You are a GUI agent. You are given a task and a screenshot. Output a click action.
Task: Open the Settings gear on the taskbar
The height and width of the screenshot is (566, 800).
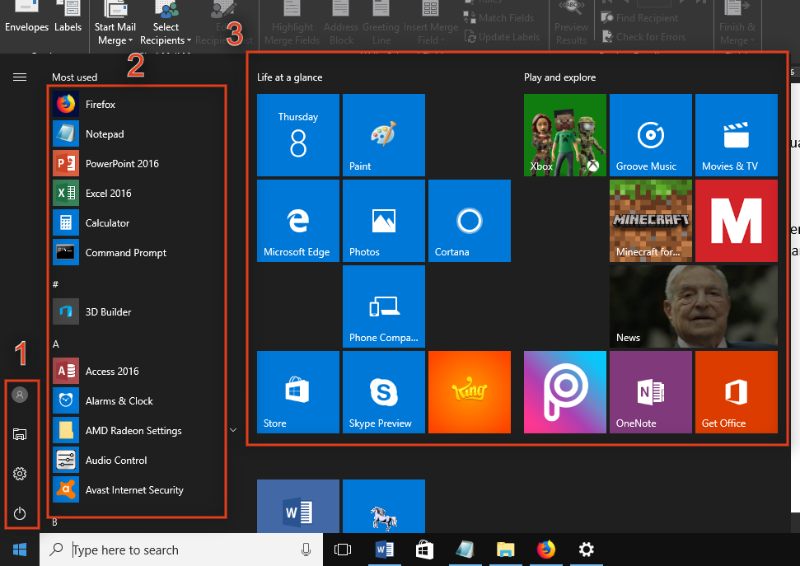[586, 550]
